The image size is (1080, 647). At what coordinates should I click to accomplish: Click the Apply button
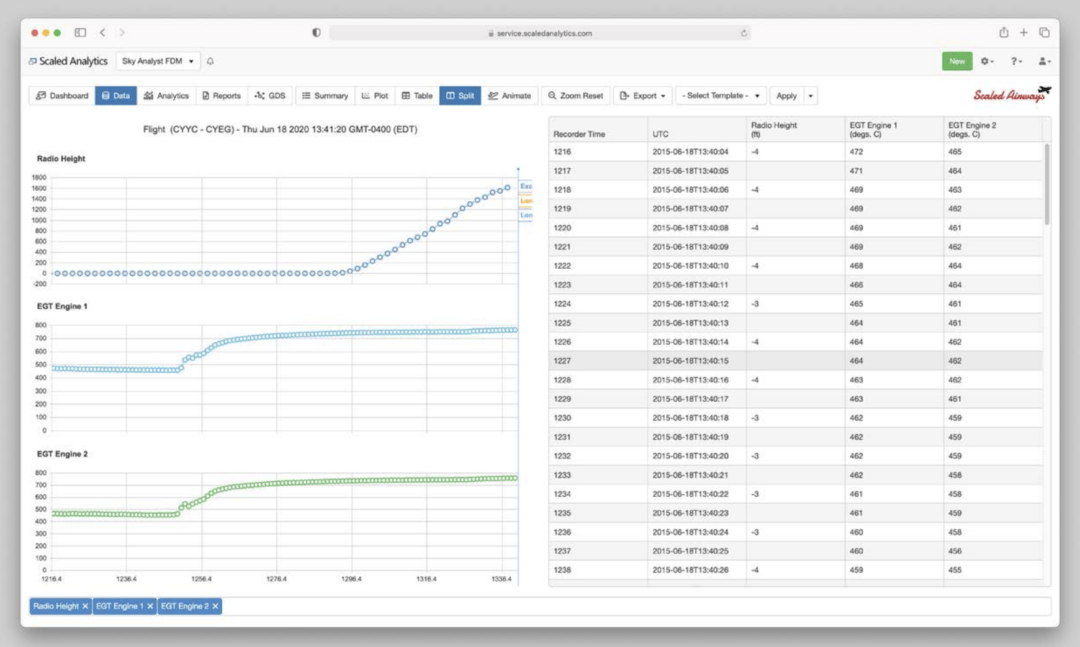tap(788, 95)
